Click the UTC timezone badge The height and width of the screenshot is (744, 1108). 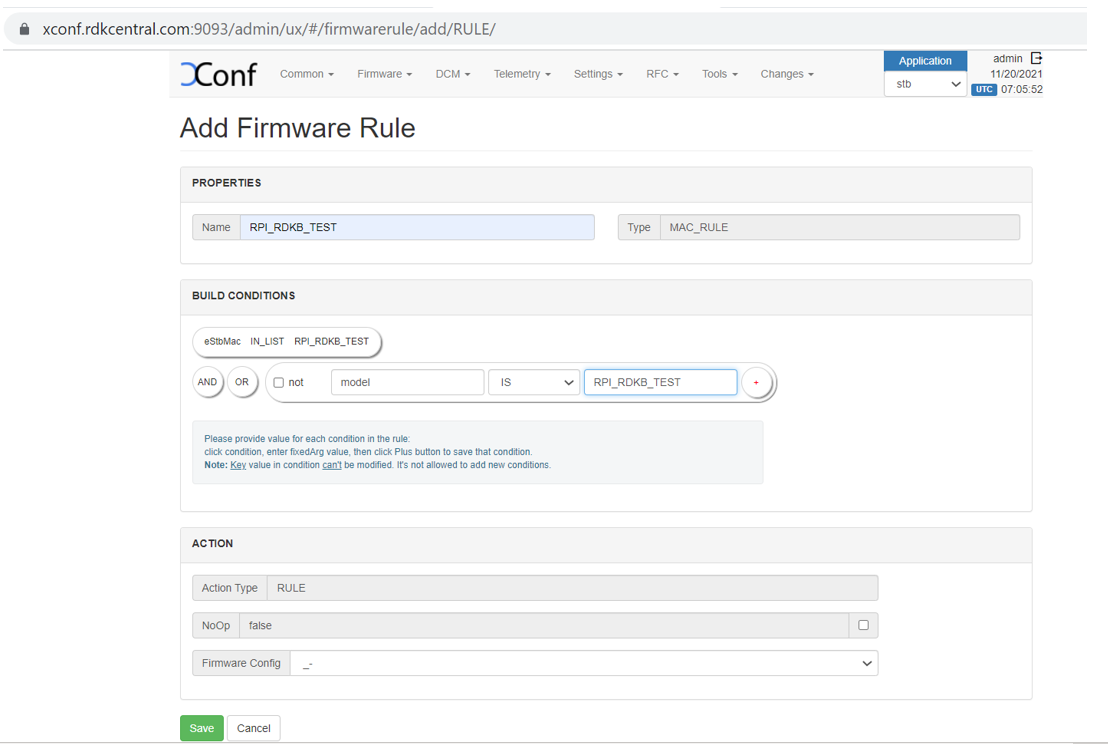983,89
